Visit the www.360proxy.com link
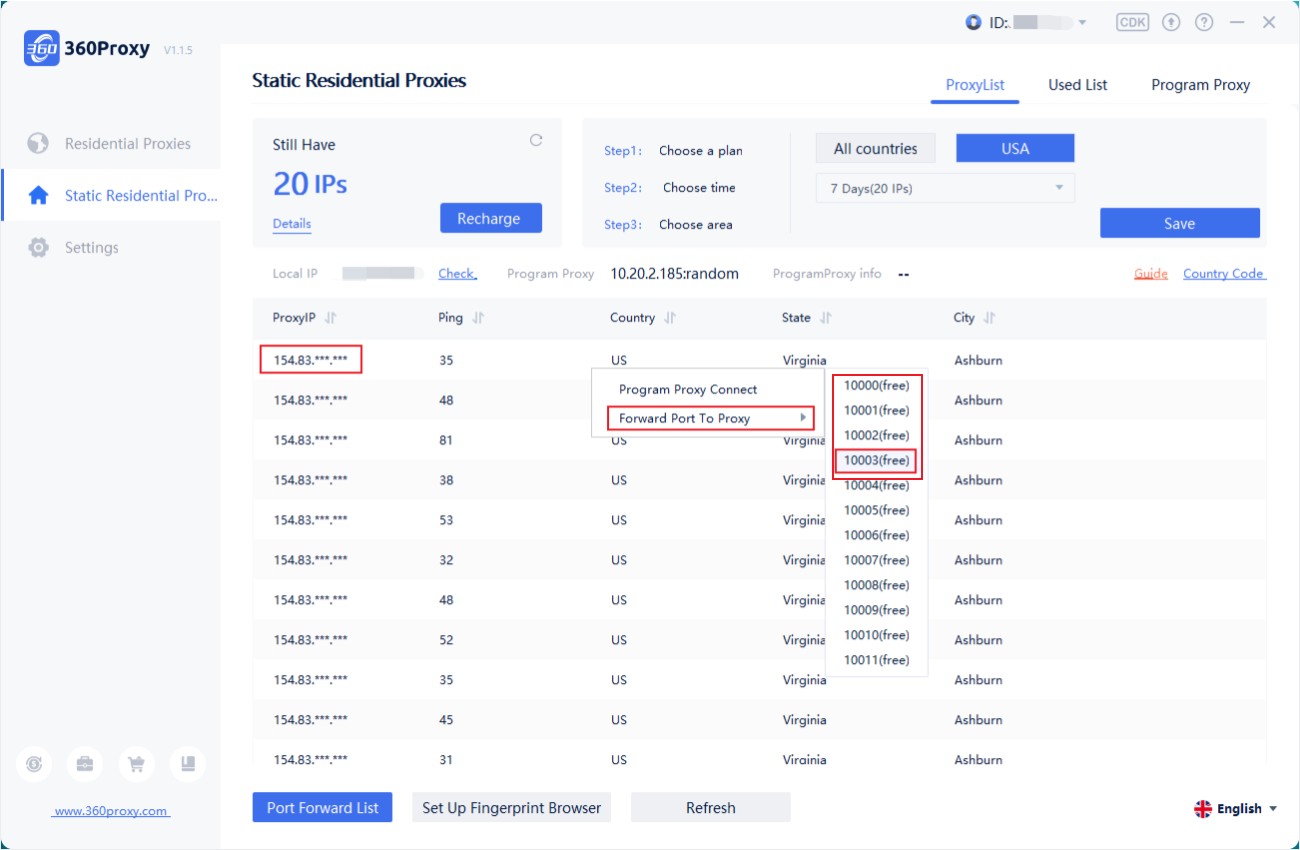Viewport: 1300px width, 850px height. pyautogui.click(x=111, y=811)
